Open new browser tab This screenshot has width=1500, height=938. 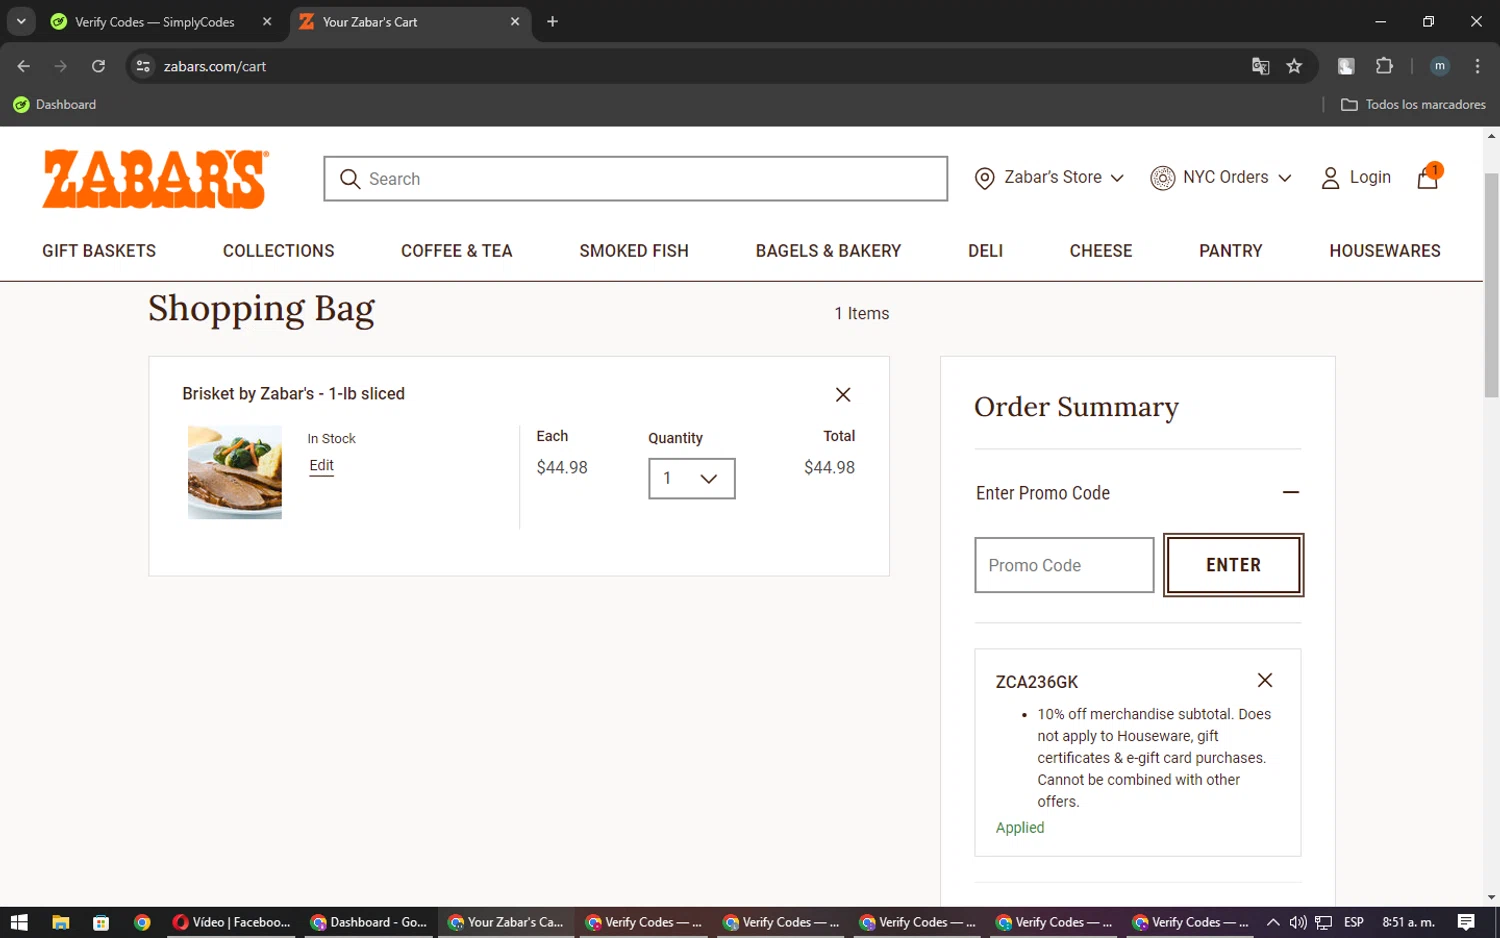(x=552, y=21)
